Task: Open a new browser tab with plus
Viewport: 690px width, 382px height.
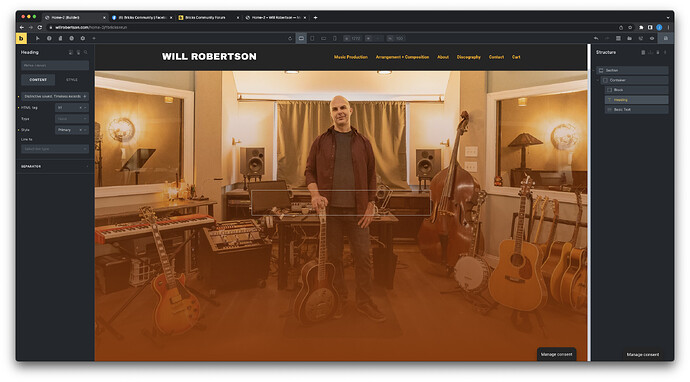Action: tap(316, 18)
